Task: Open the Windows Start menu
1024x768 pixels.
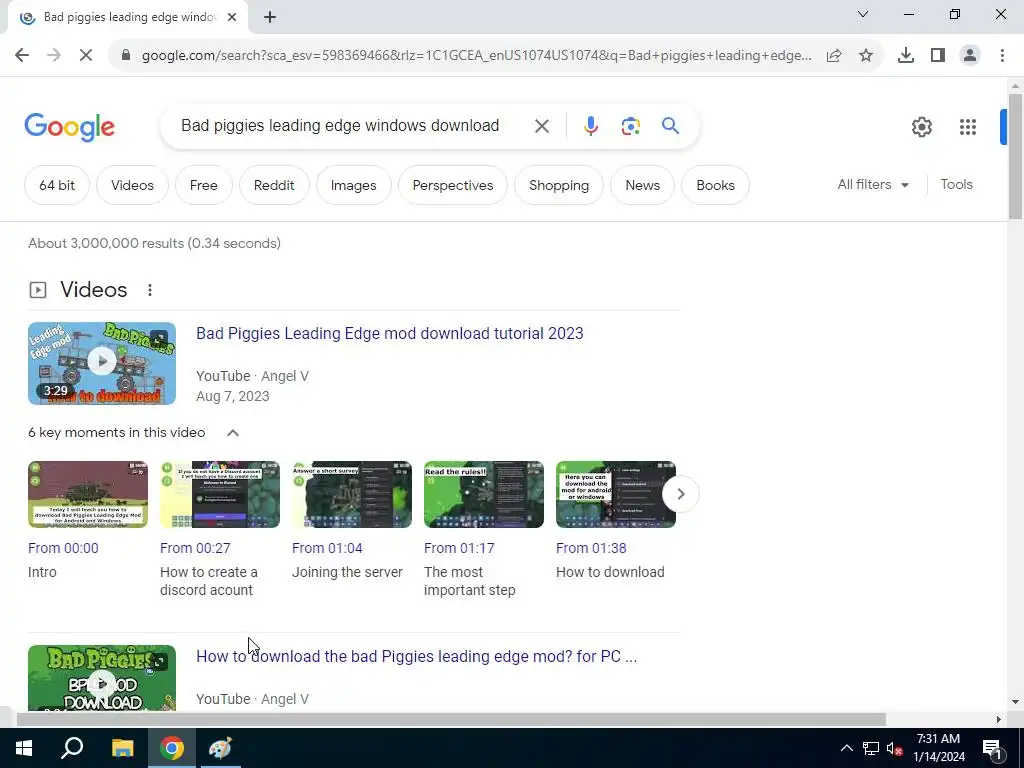Action: point(24,748)
